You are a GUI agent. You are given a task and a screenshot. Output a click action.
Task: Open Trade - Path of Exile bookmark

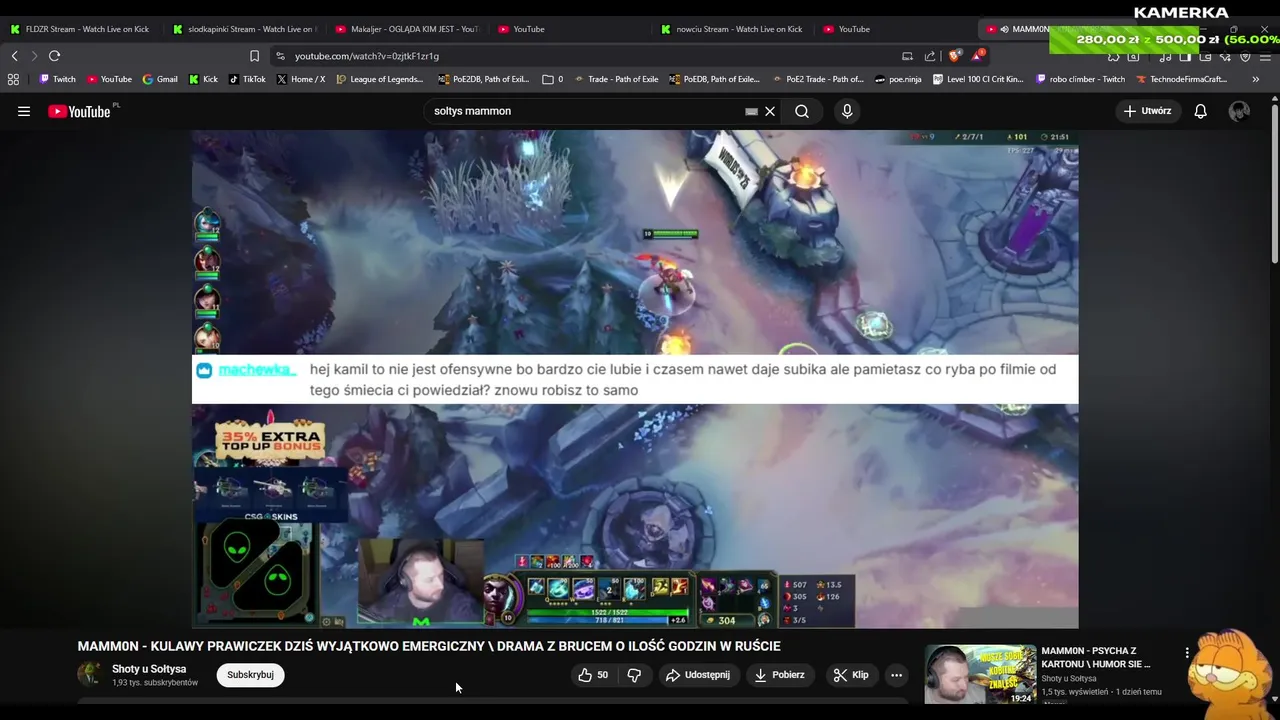point(616,79)
